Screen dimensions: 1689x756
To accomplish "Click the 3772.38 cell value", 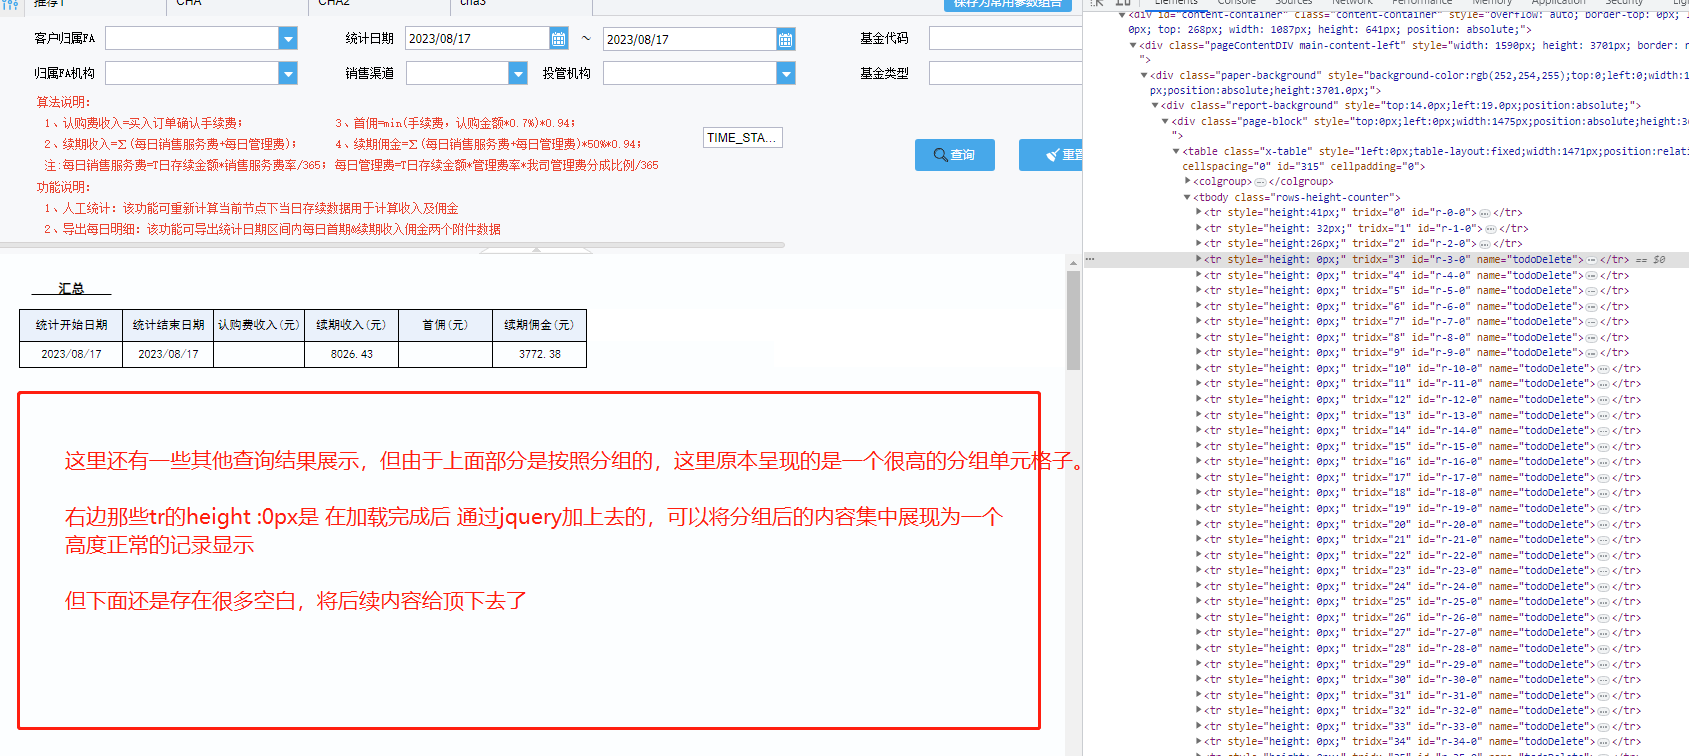I will pos(540,354).
